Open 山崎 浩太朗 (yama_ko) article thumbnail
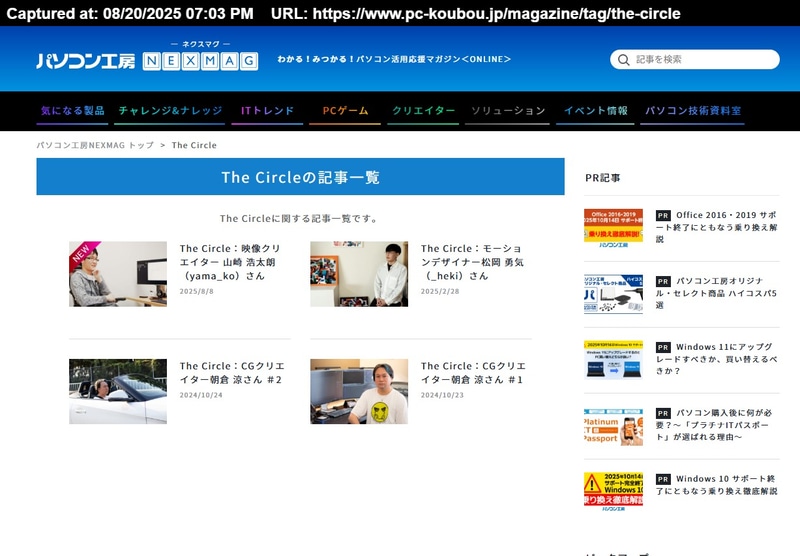 [118, 274]
